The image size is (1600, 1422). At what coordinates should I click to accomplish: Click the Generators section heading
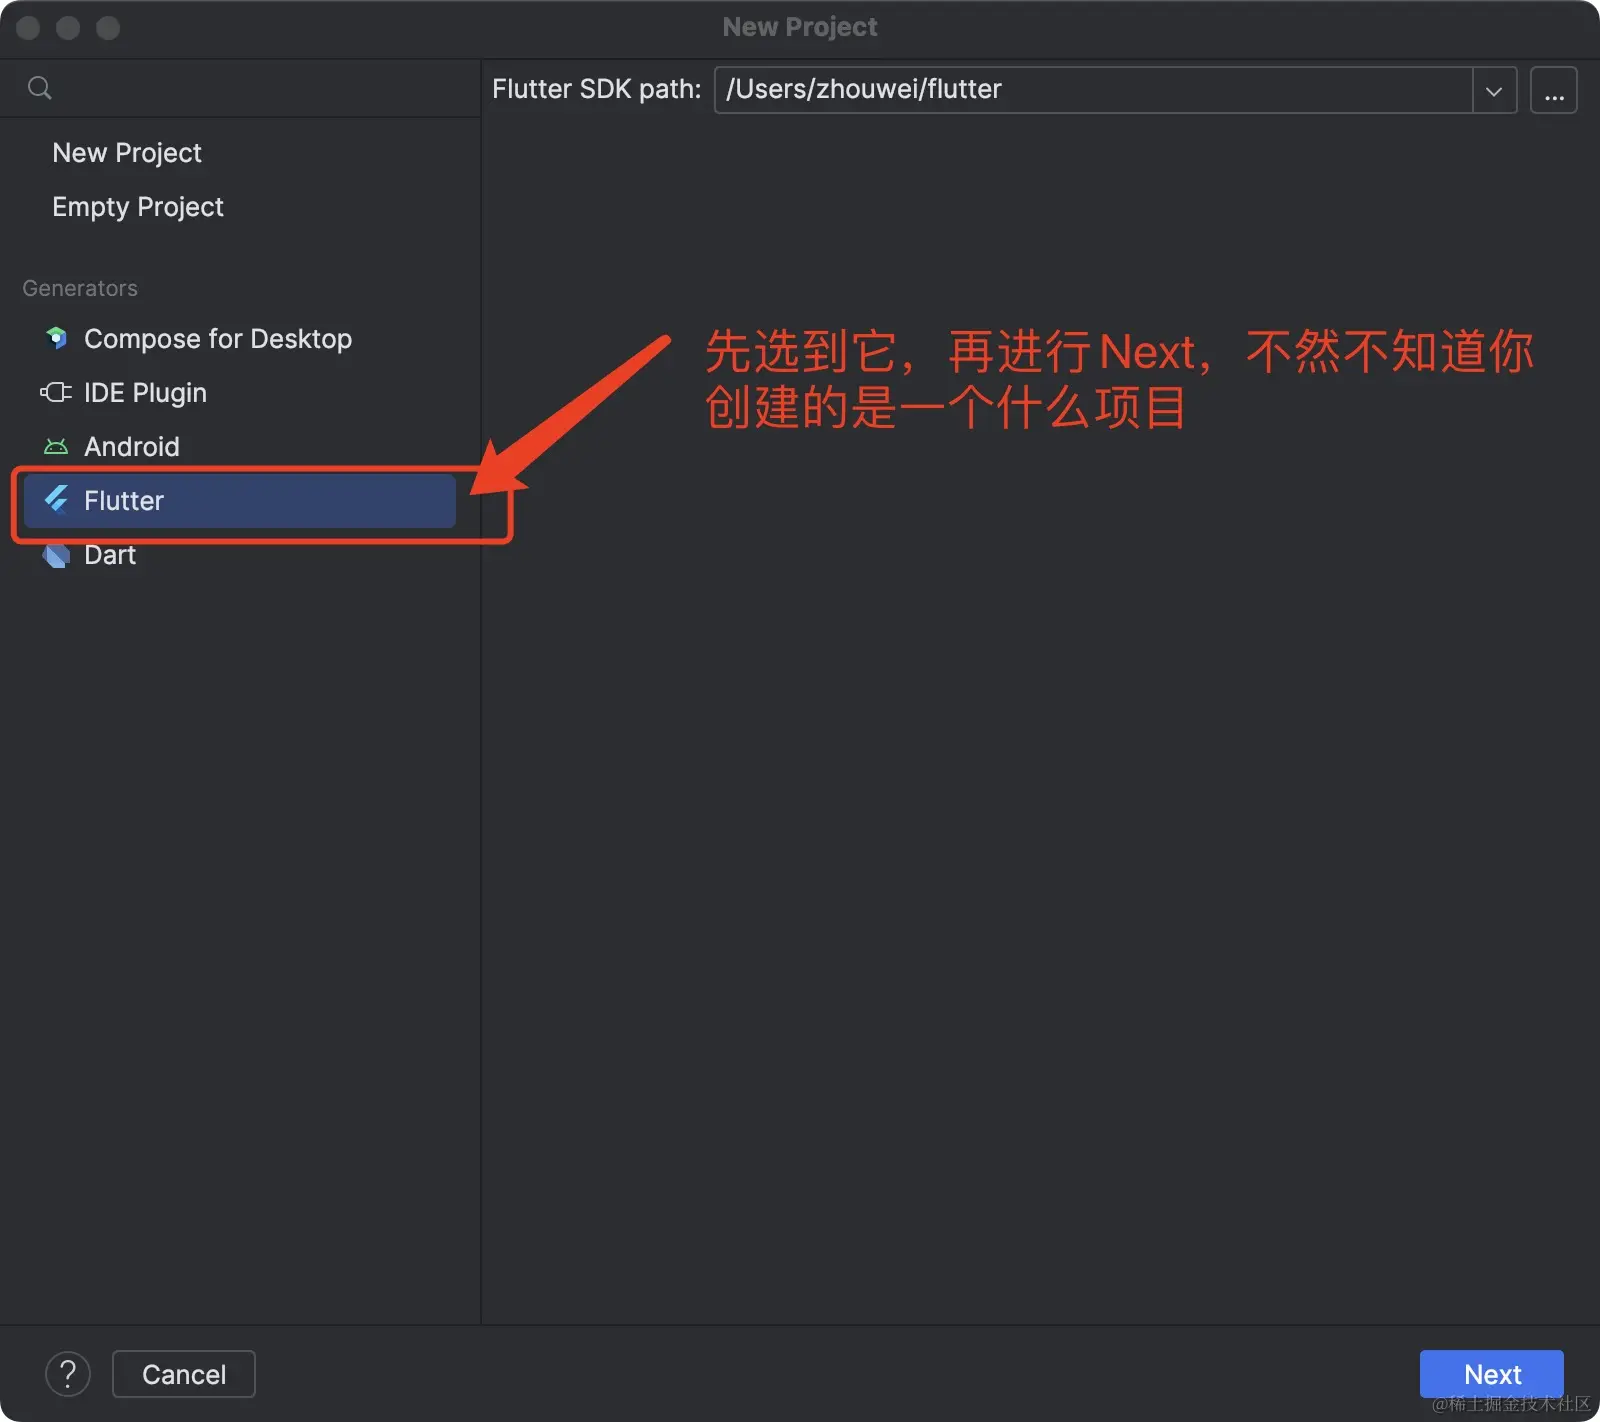[80, 288]
